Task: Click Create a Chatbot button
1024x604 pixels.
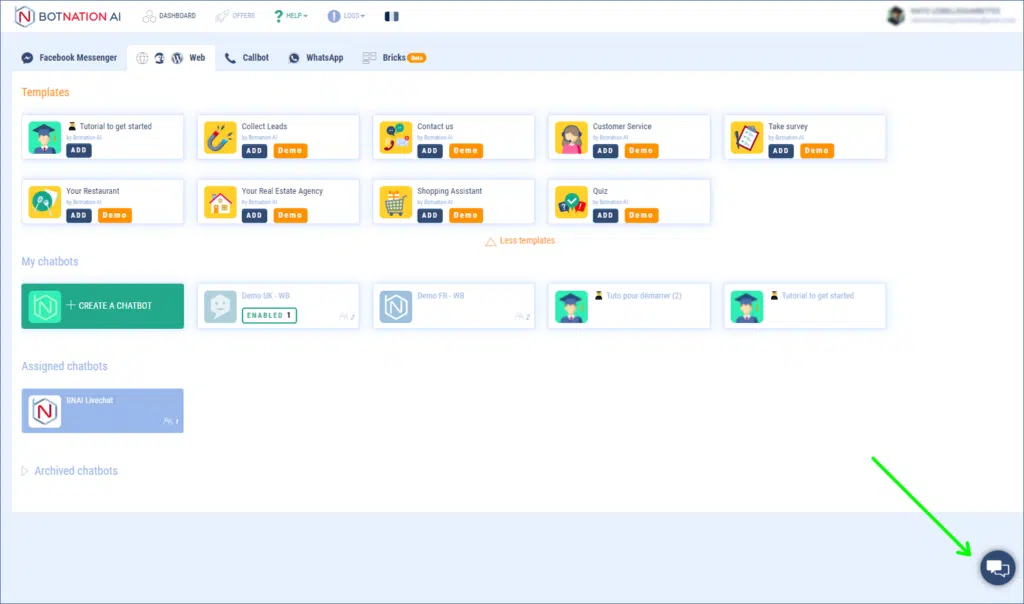Action: [102, 306]
